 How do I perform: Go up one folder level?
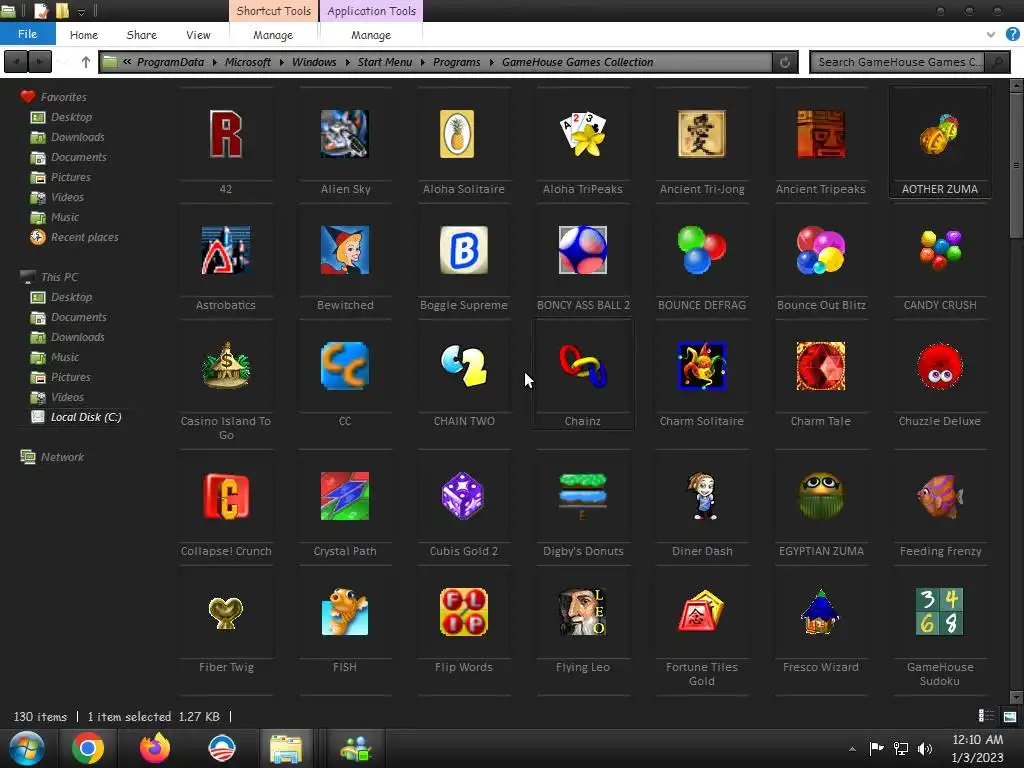(x=86, y=62)
